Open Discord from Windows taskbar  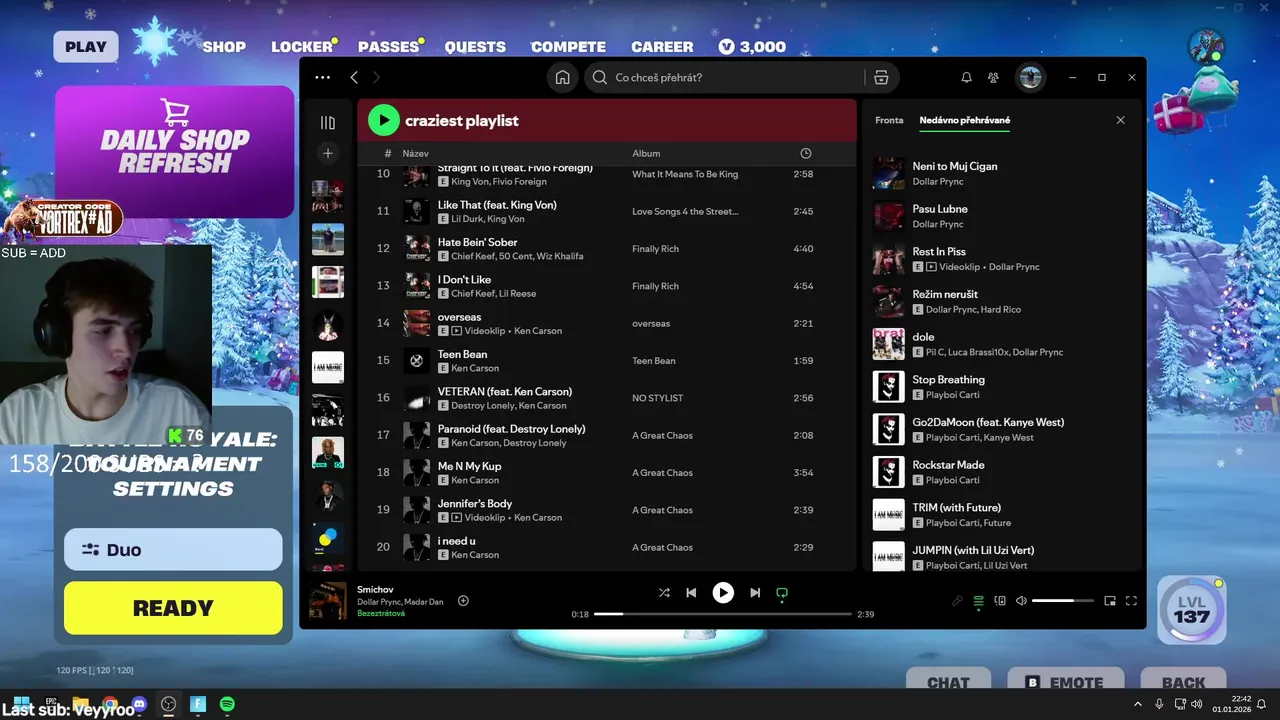pyautogui.click(x=139, y=704)
